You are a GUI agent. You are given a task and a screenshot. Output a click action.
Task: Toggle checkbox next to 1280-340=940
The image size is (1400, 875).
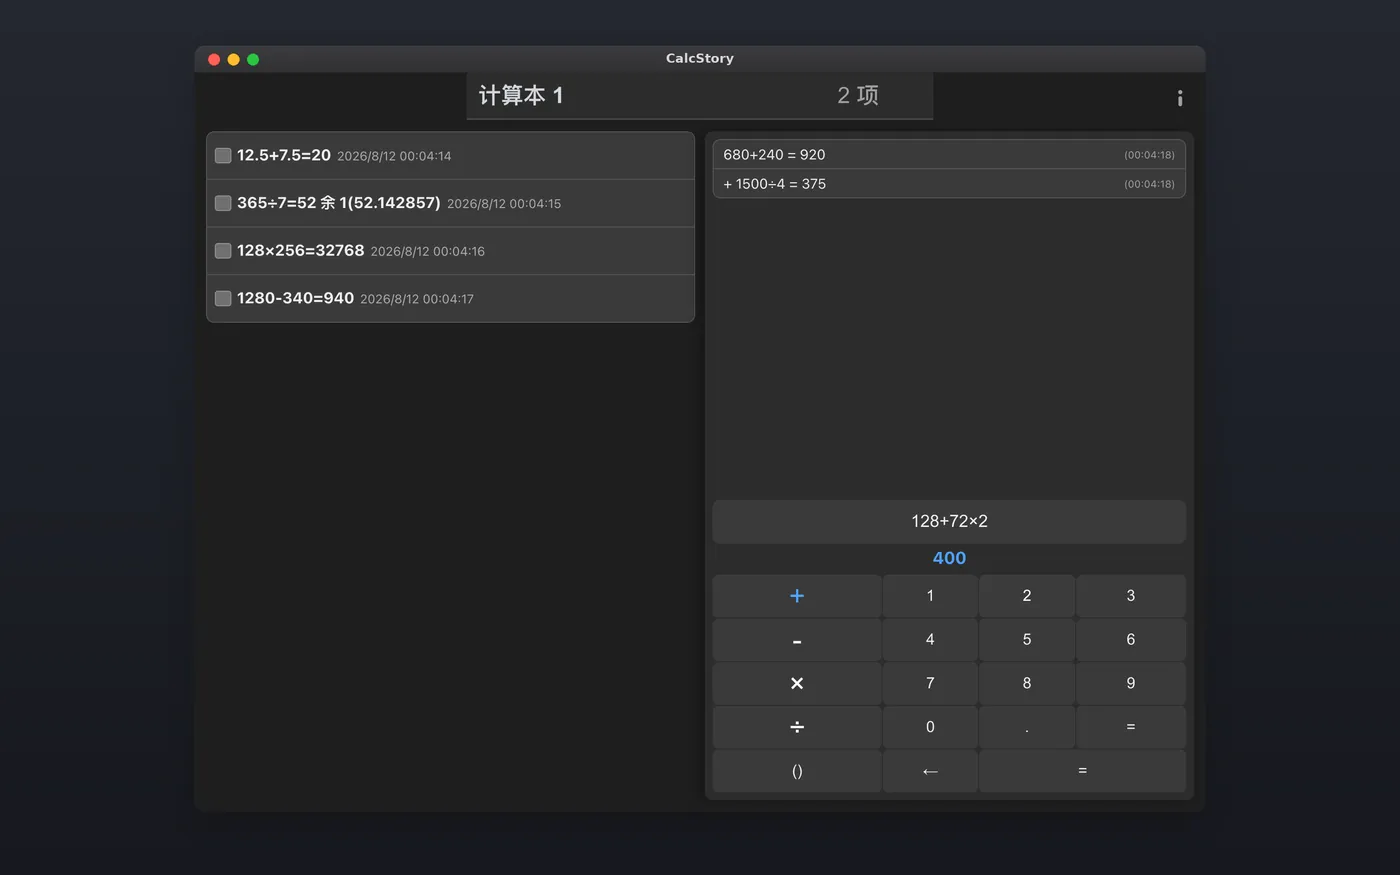223,298
